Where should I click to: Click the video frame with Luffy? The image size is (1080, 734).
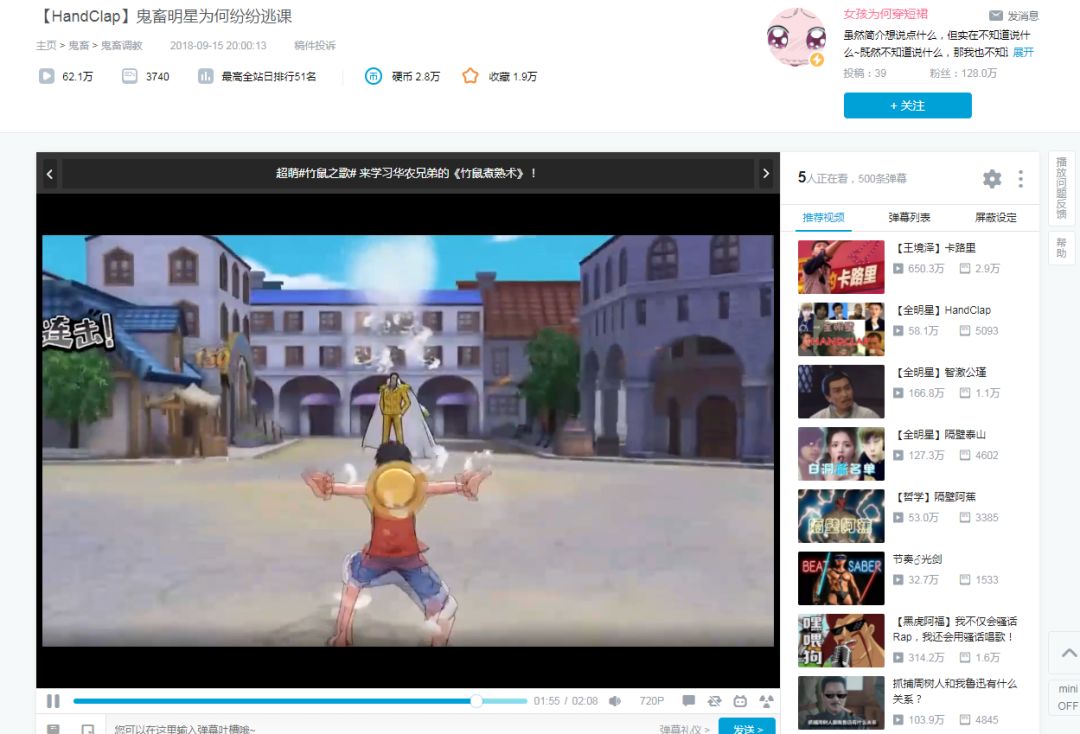(408, 441)
